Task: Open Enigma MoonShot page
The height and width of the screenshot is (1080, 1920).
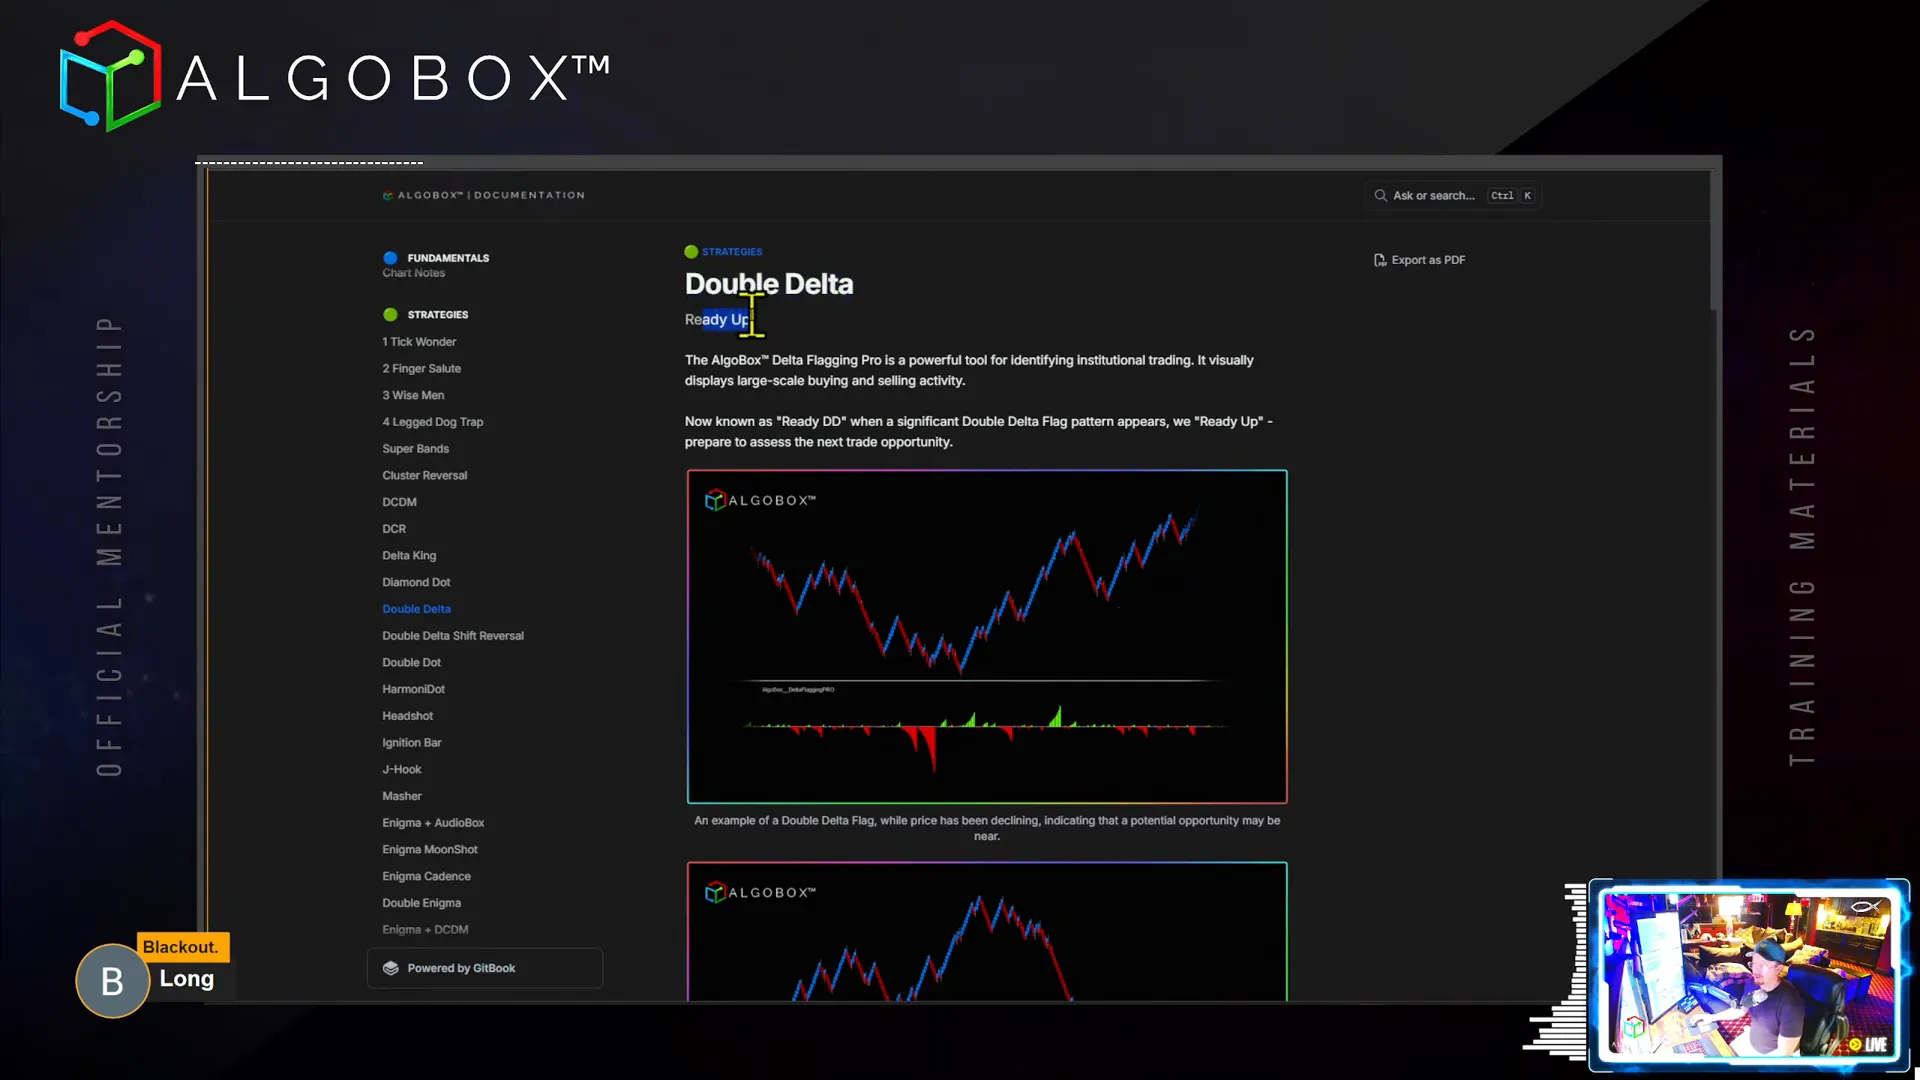Action: [429, 850]
